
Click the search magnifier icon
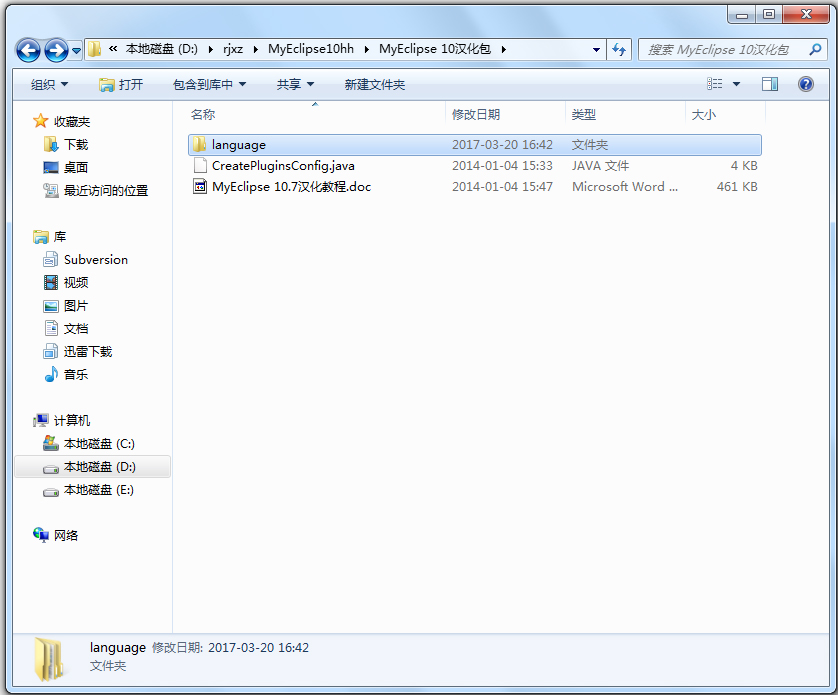[x=815, y=50]
